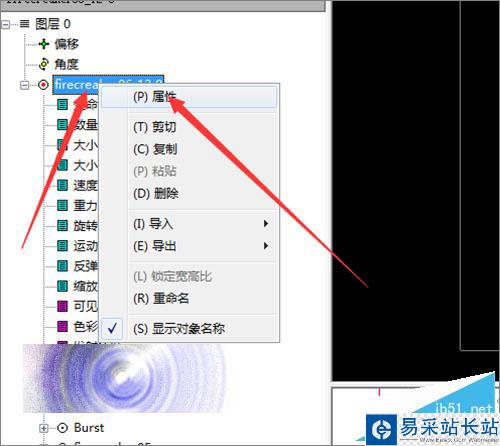
Task: Select the 图层 0 tree row
Action: (53, 24)
